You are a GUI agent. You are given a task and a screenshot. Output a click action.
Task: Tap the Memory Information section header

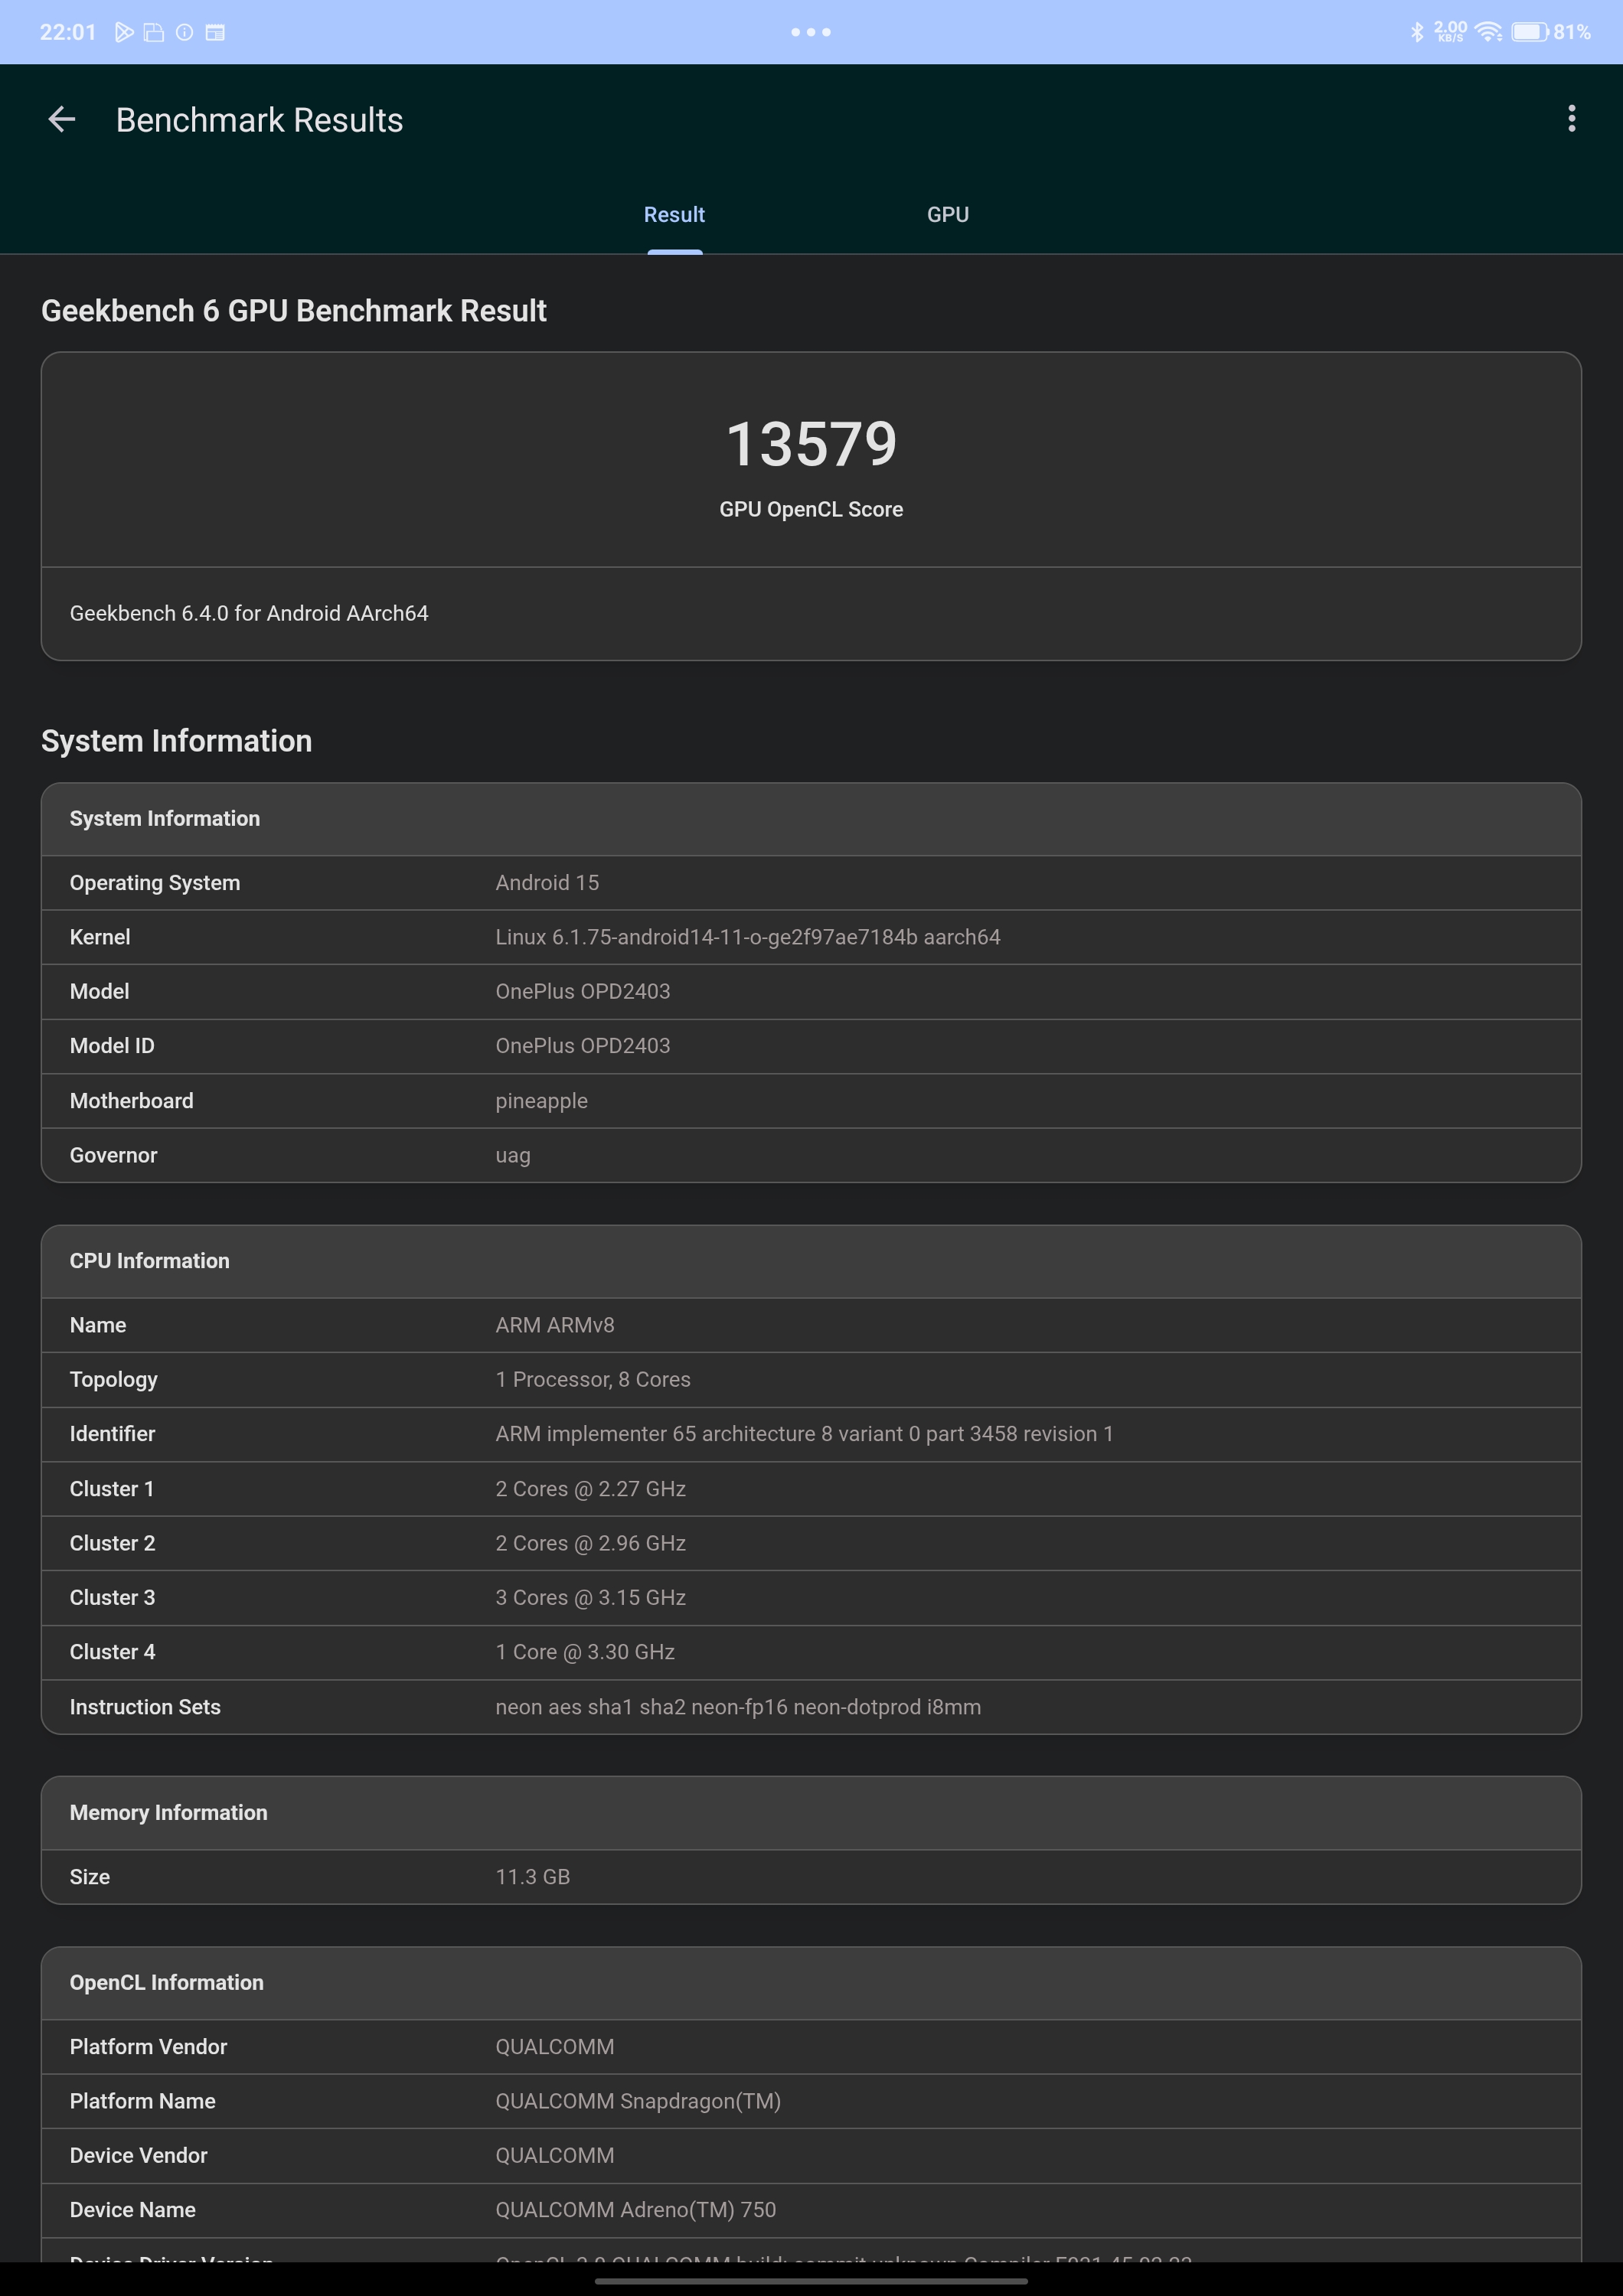811,1813
